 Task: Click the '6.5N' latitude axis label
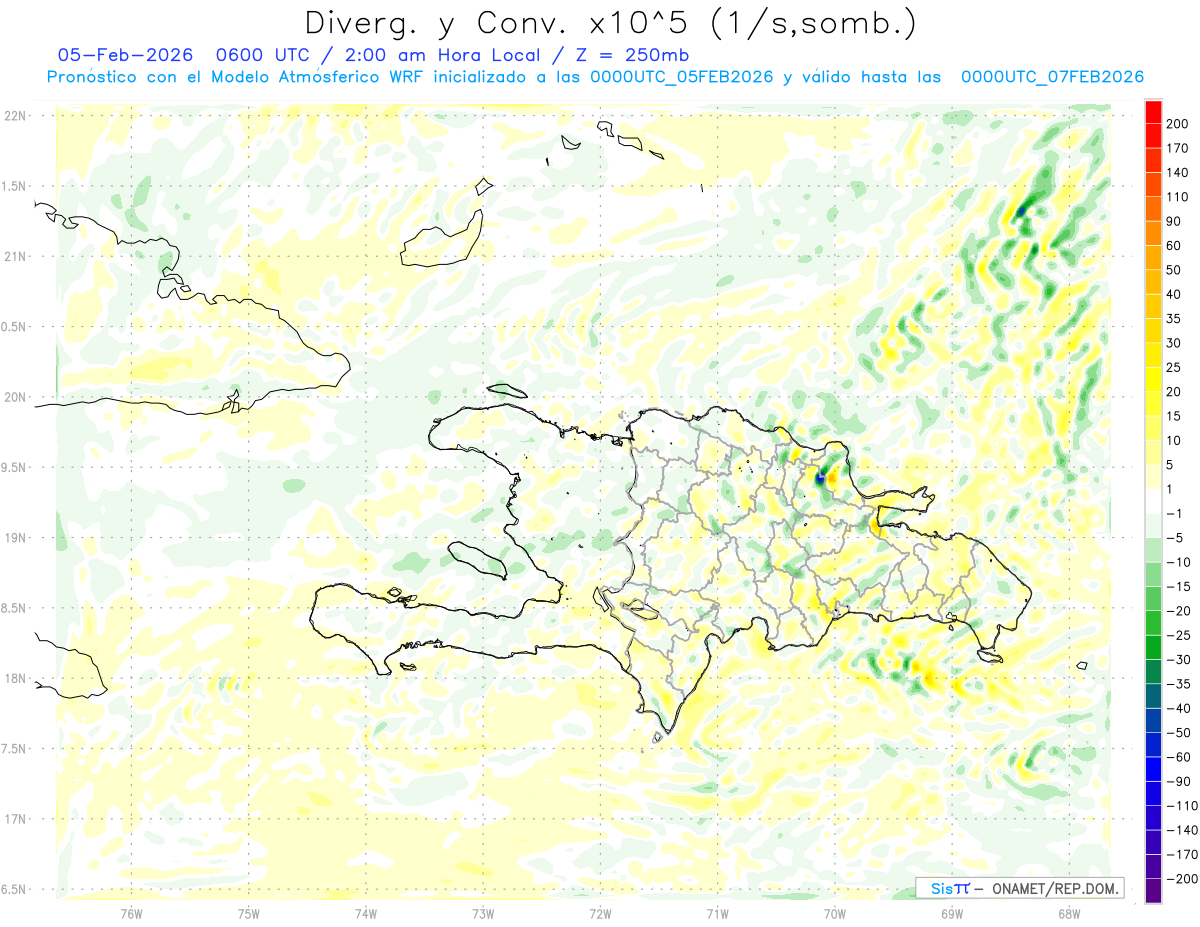click(14, 889)
